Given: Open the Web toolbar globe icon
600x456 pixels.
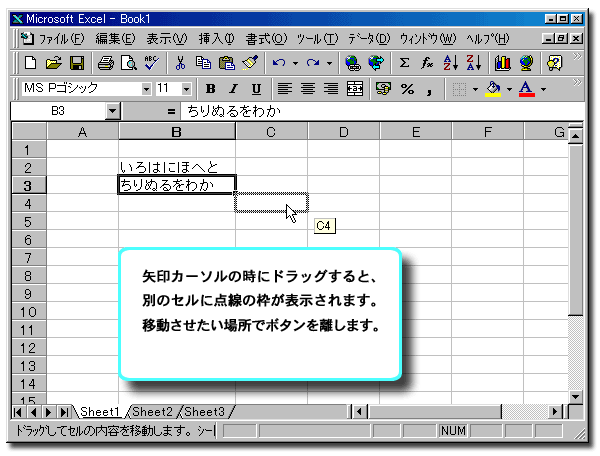Looking at the screenshot, I should pos(376,63).
